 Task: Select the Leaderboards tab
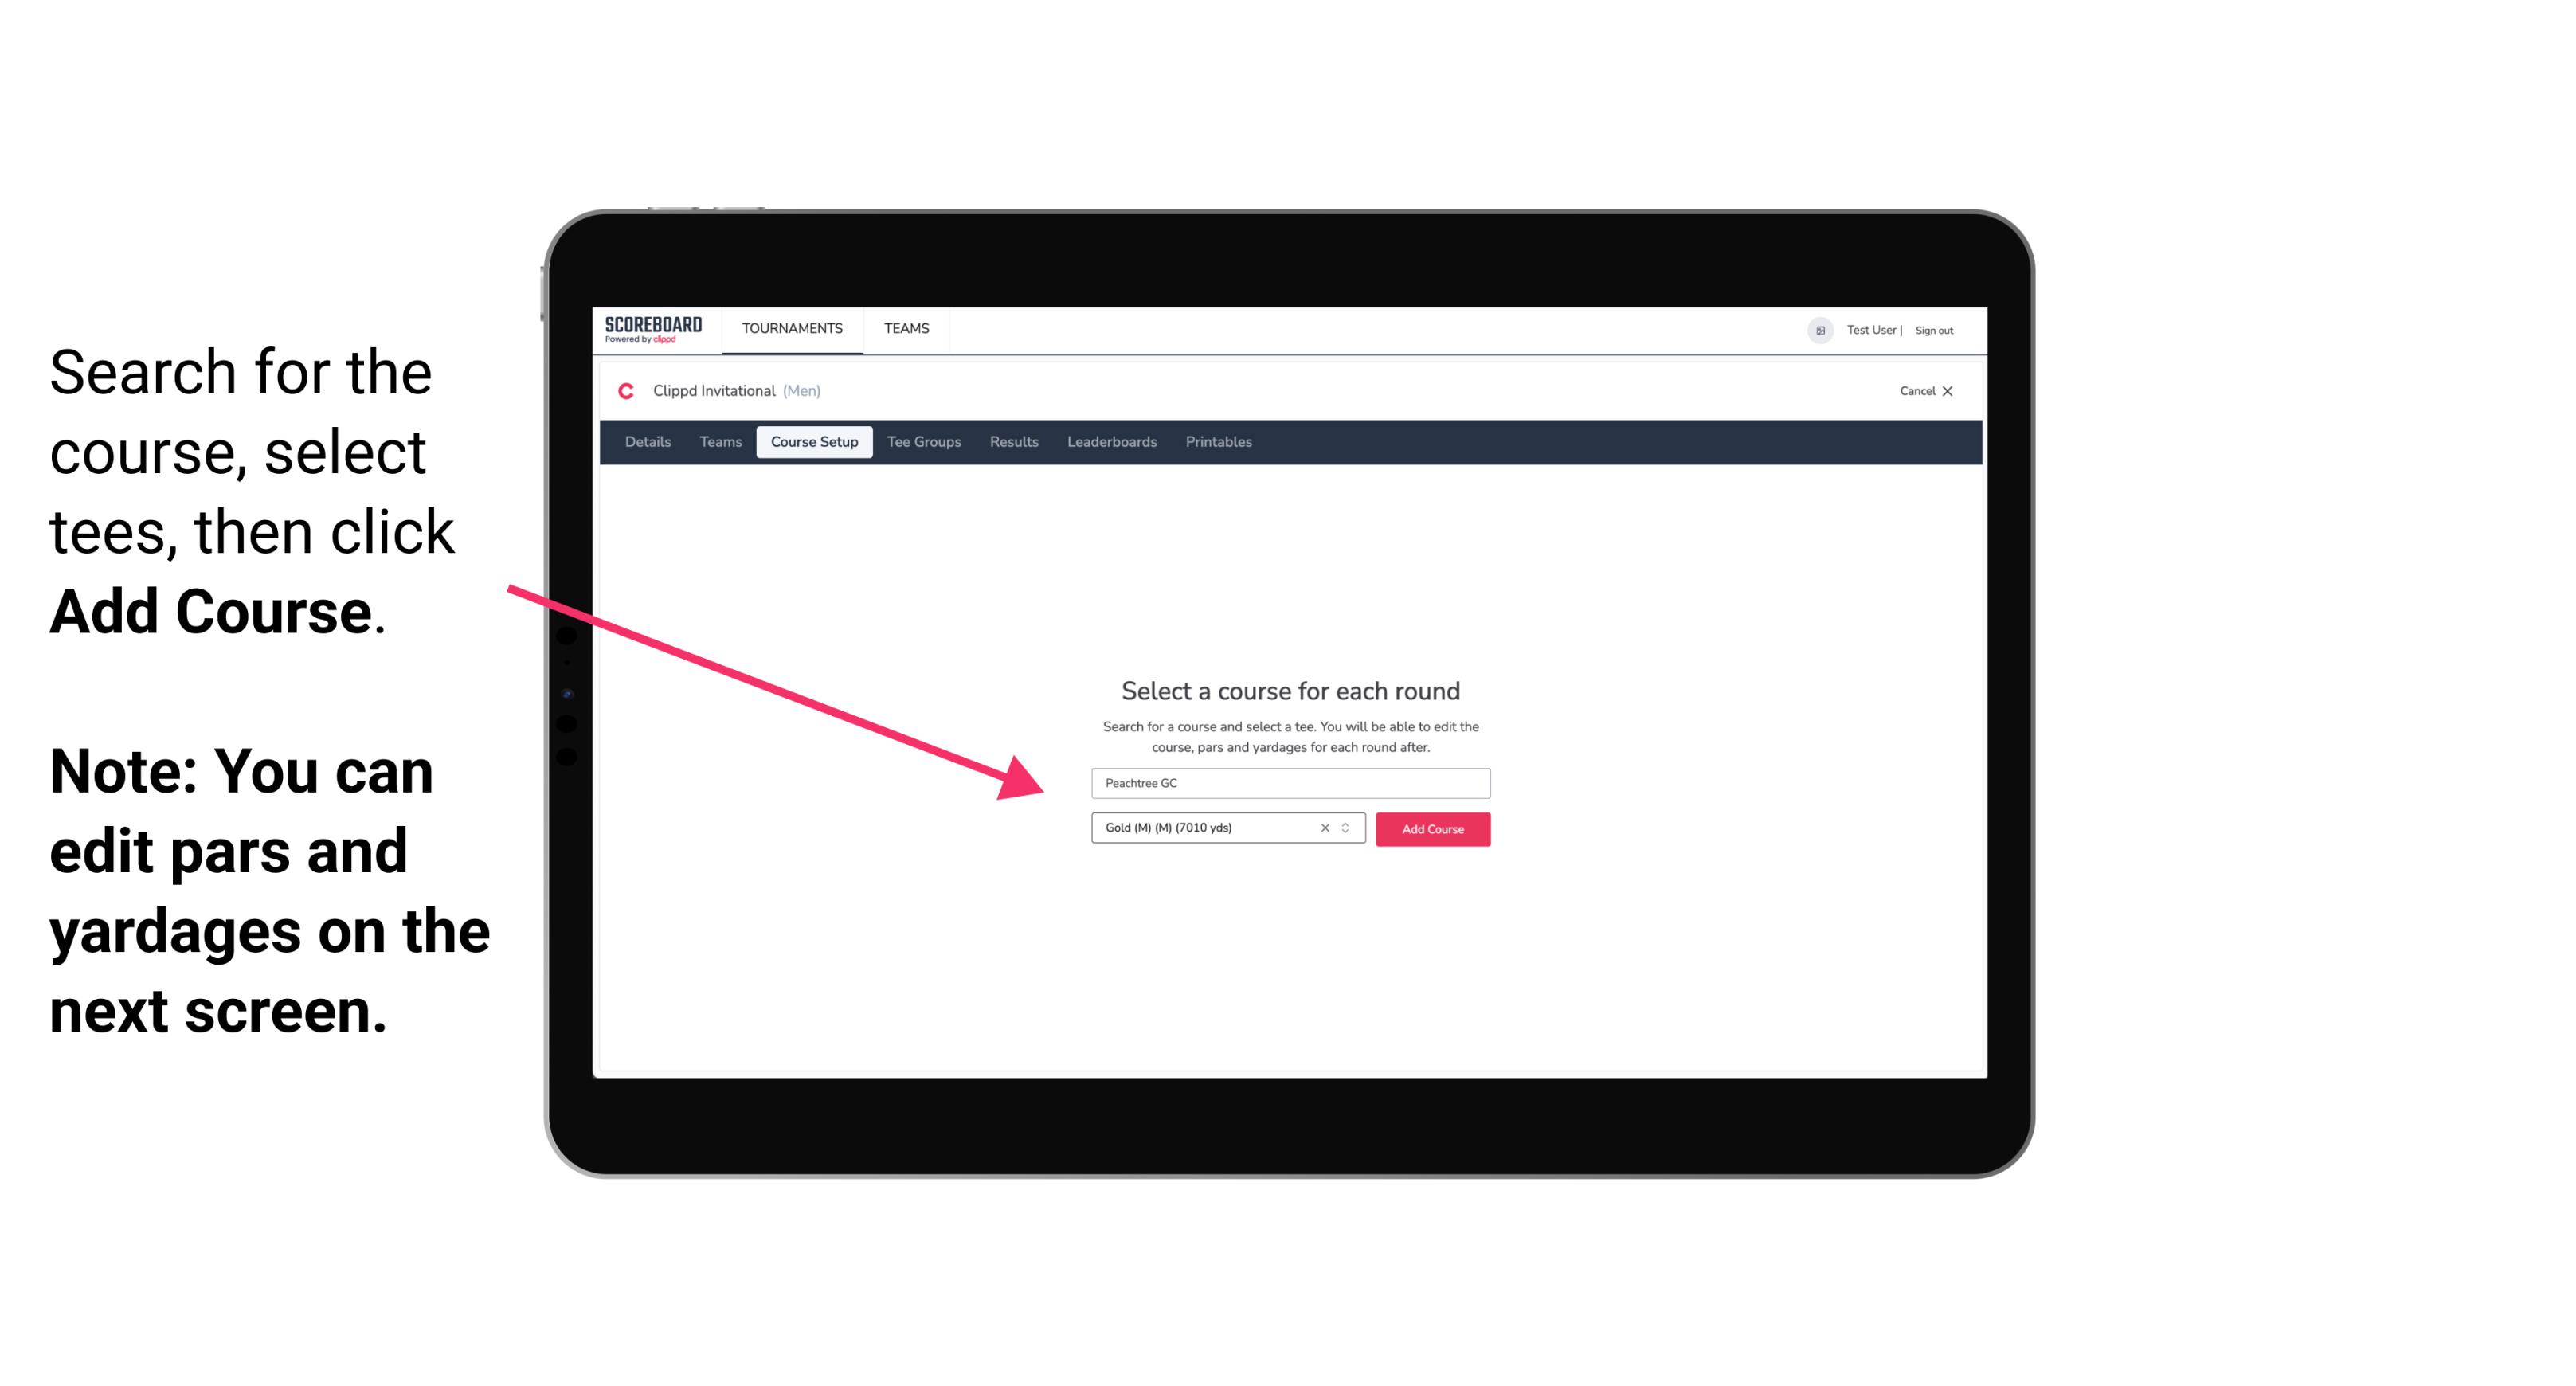(1112, 442)
